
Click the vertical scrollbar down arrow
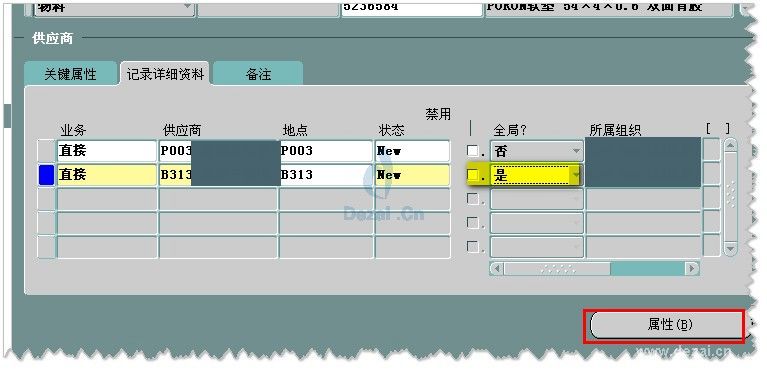pyautogui.click(x=730, y=249)
